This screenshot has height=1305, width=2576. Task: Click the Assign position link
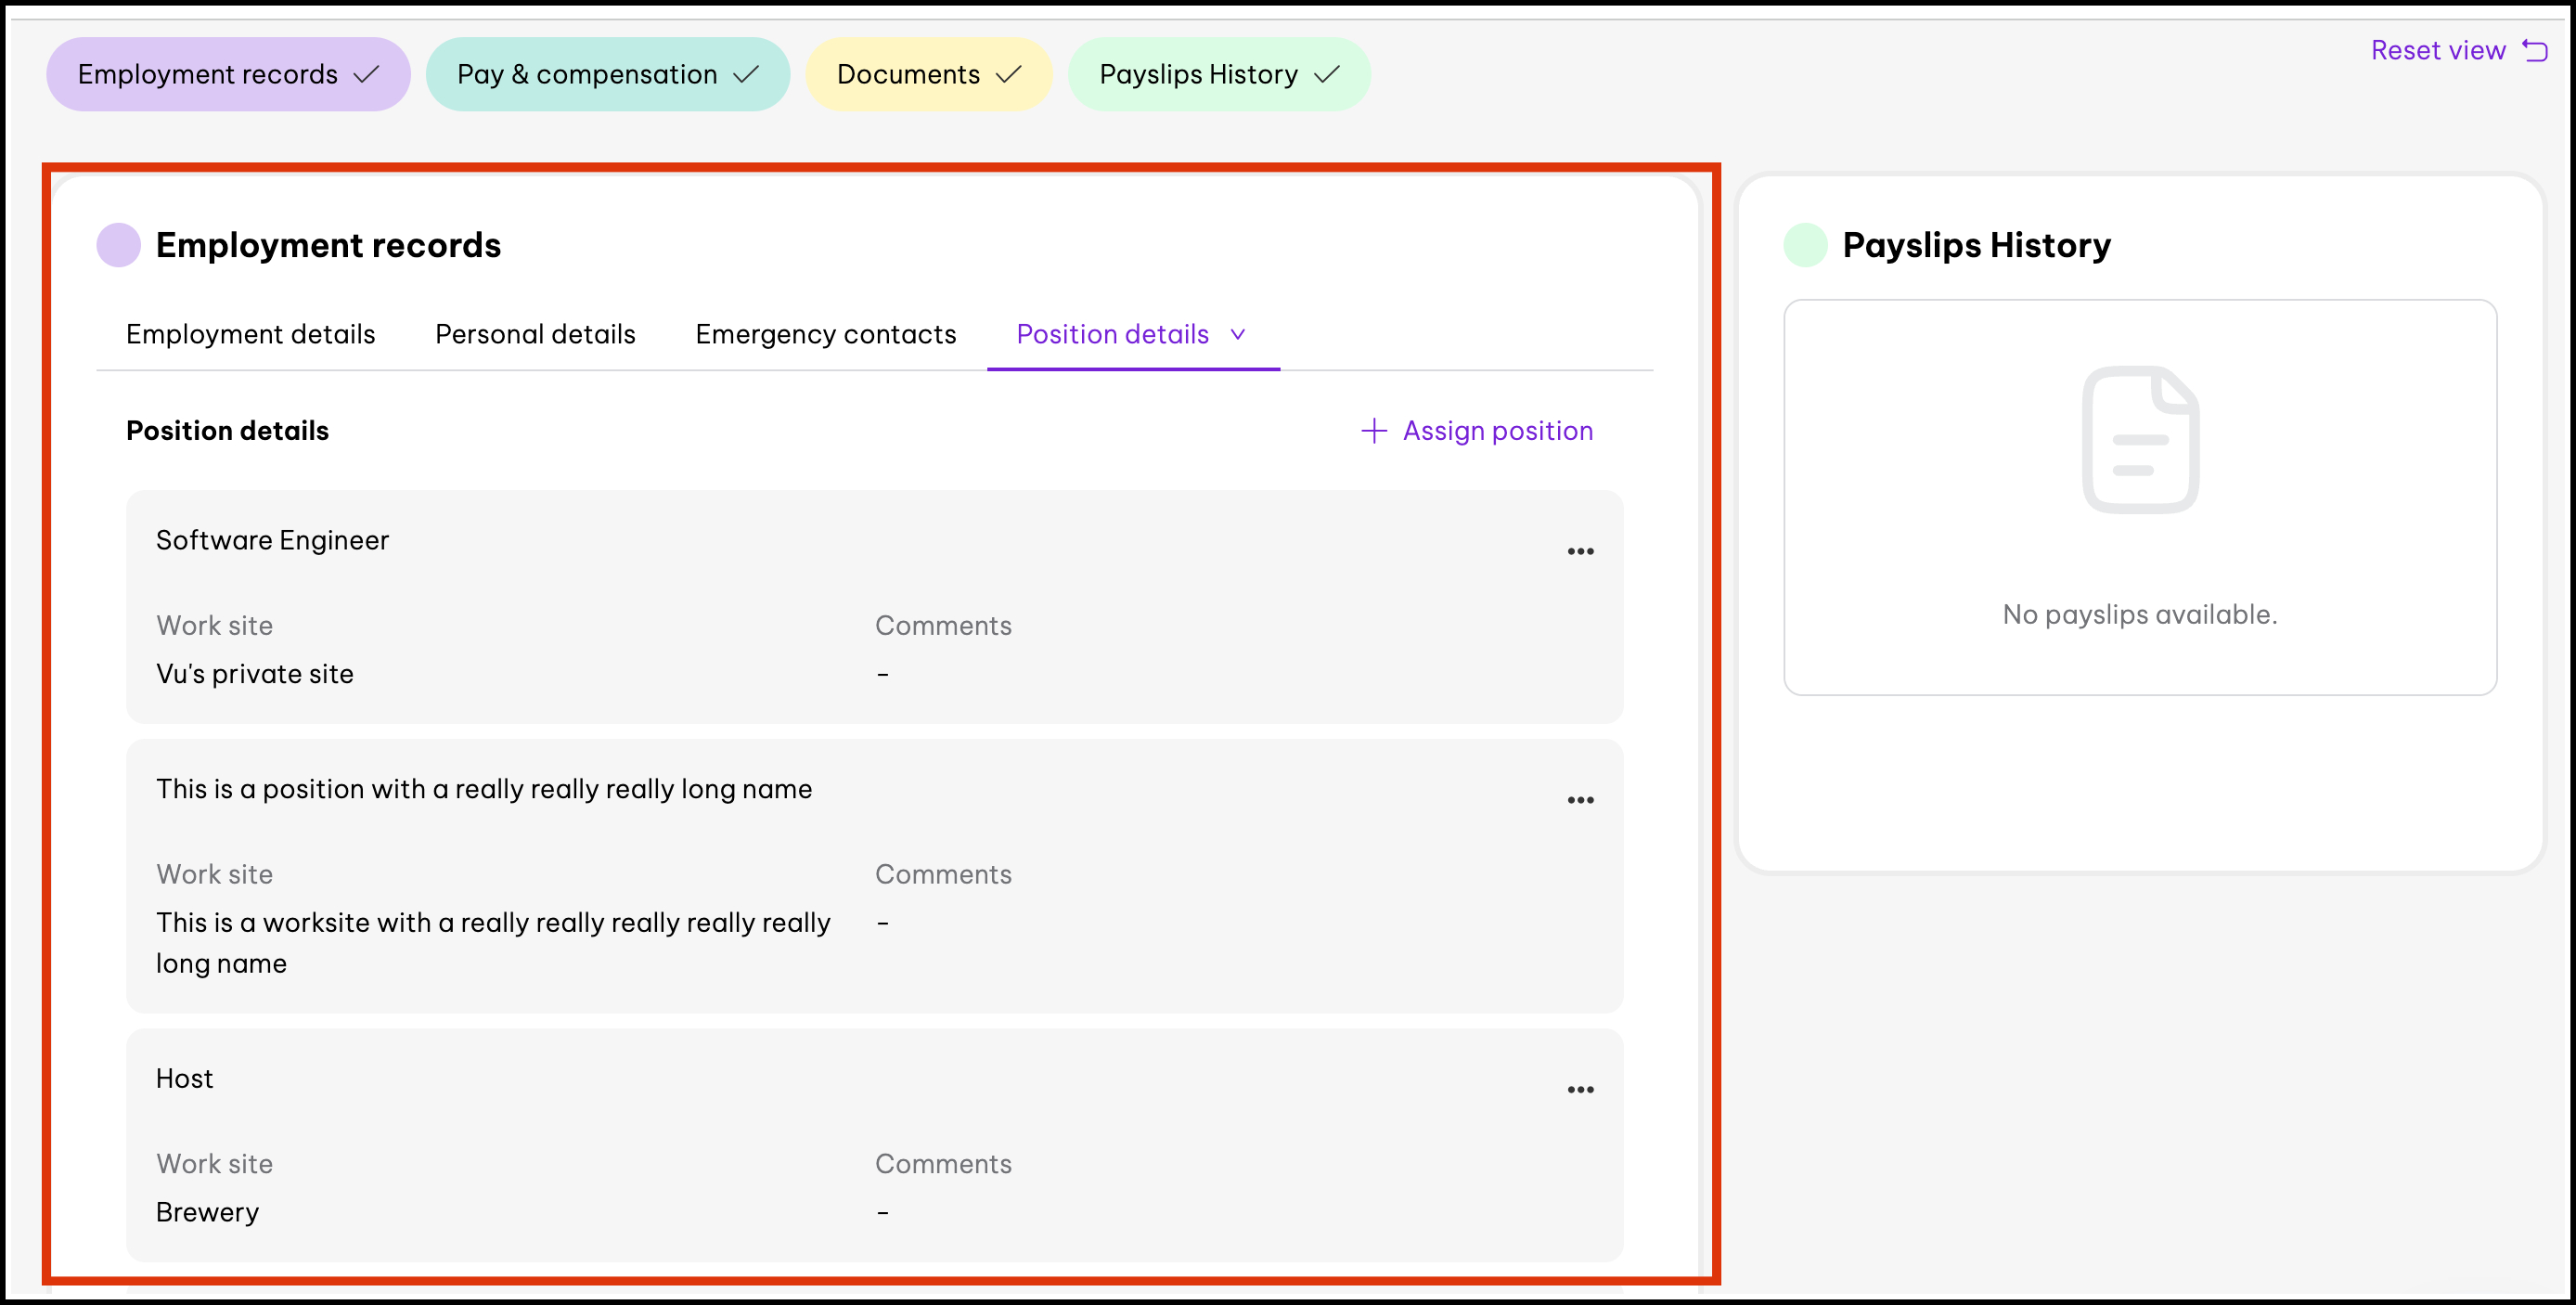(1497, 431)
